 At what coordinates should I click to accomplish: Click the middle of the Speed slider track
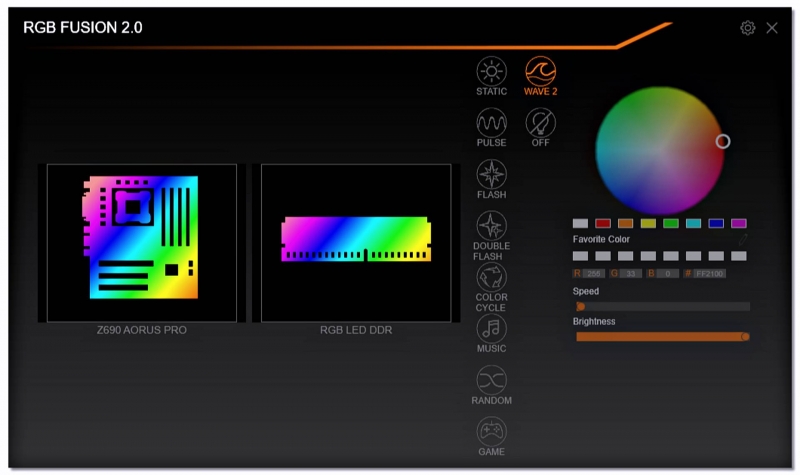click(663, 307)
